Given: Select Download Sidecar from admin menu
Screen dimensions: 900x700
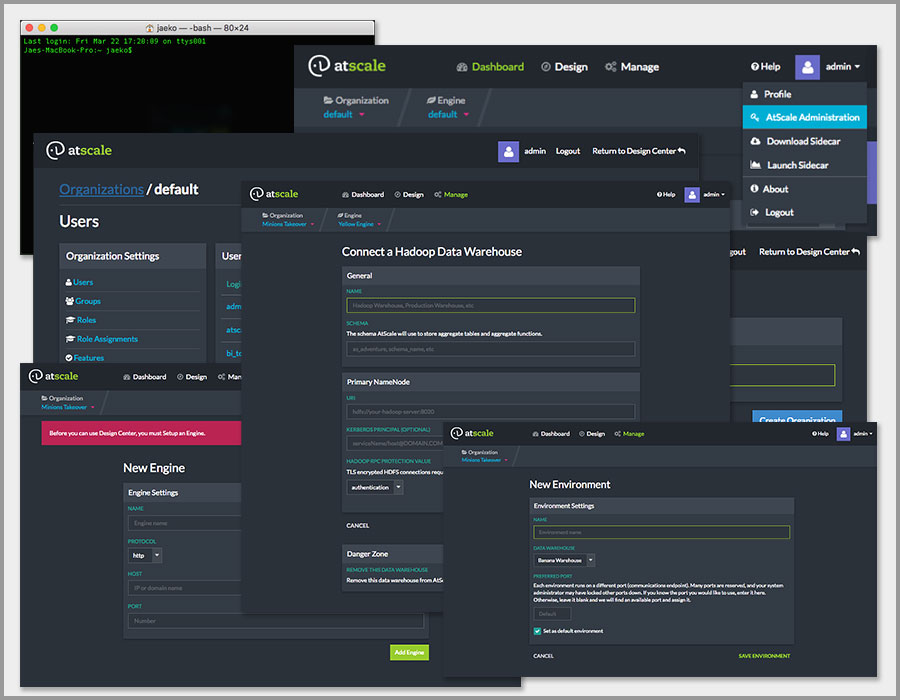Looking at the screenshot, I should pos(805,141).
